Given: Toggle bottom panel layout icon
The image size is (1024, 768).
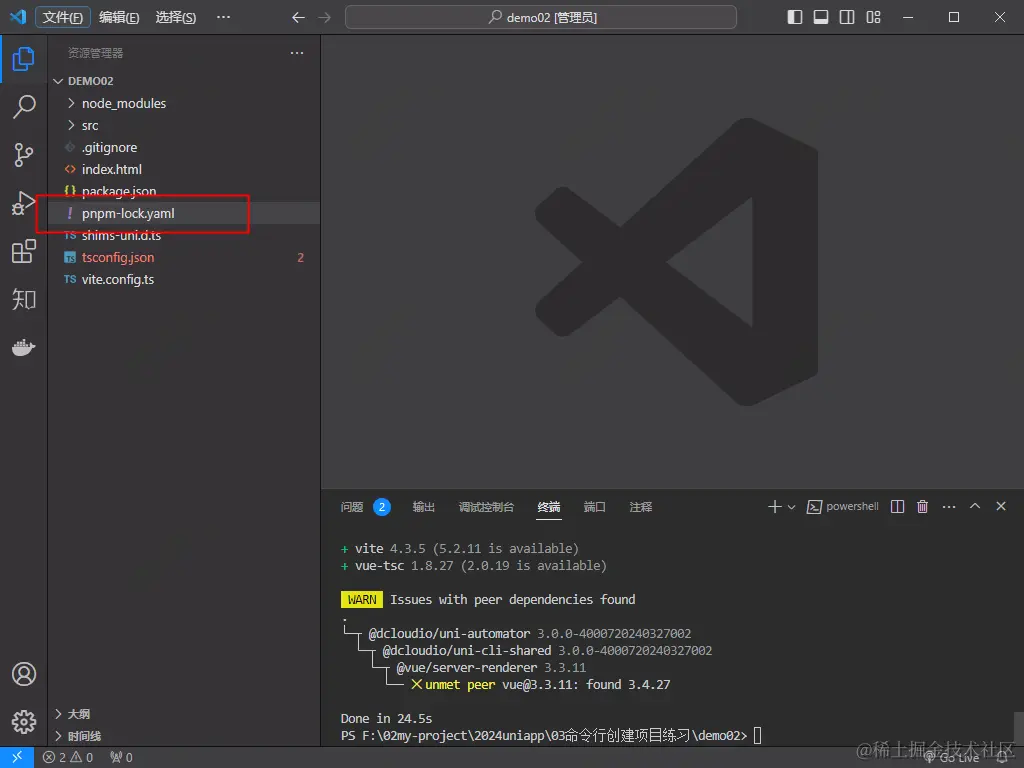Looking at the screenshot, I should point(821,17).
